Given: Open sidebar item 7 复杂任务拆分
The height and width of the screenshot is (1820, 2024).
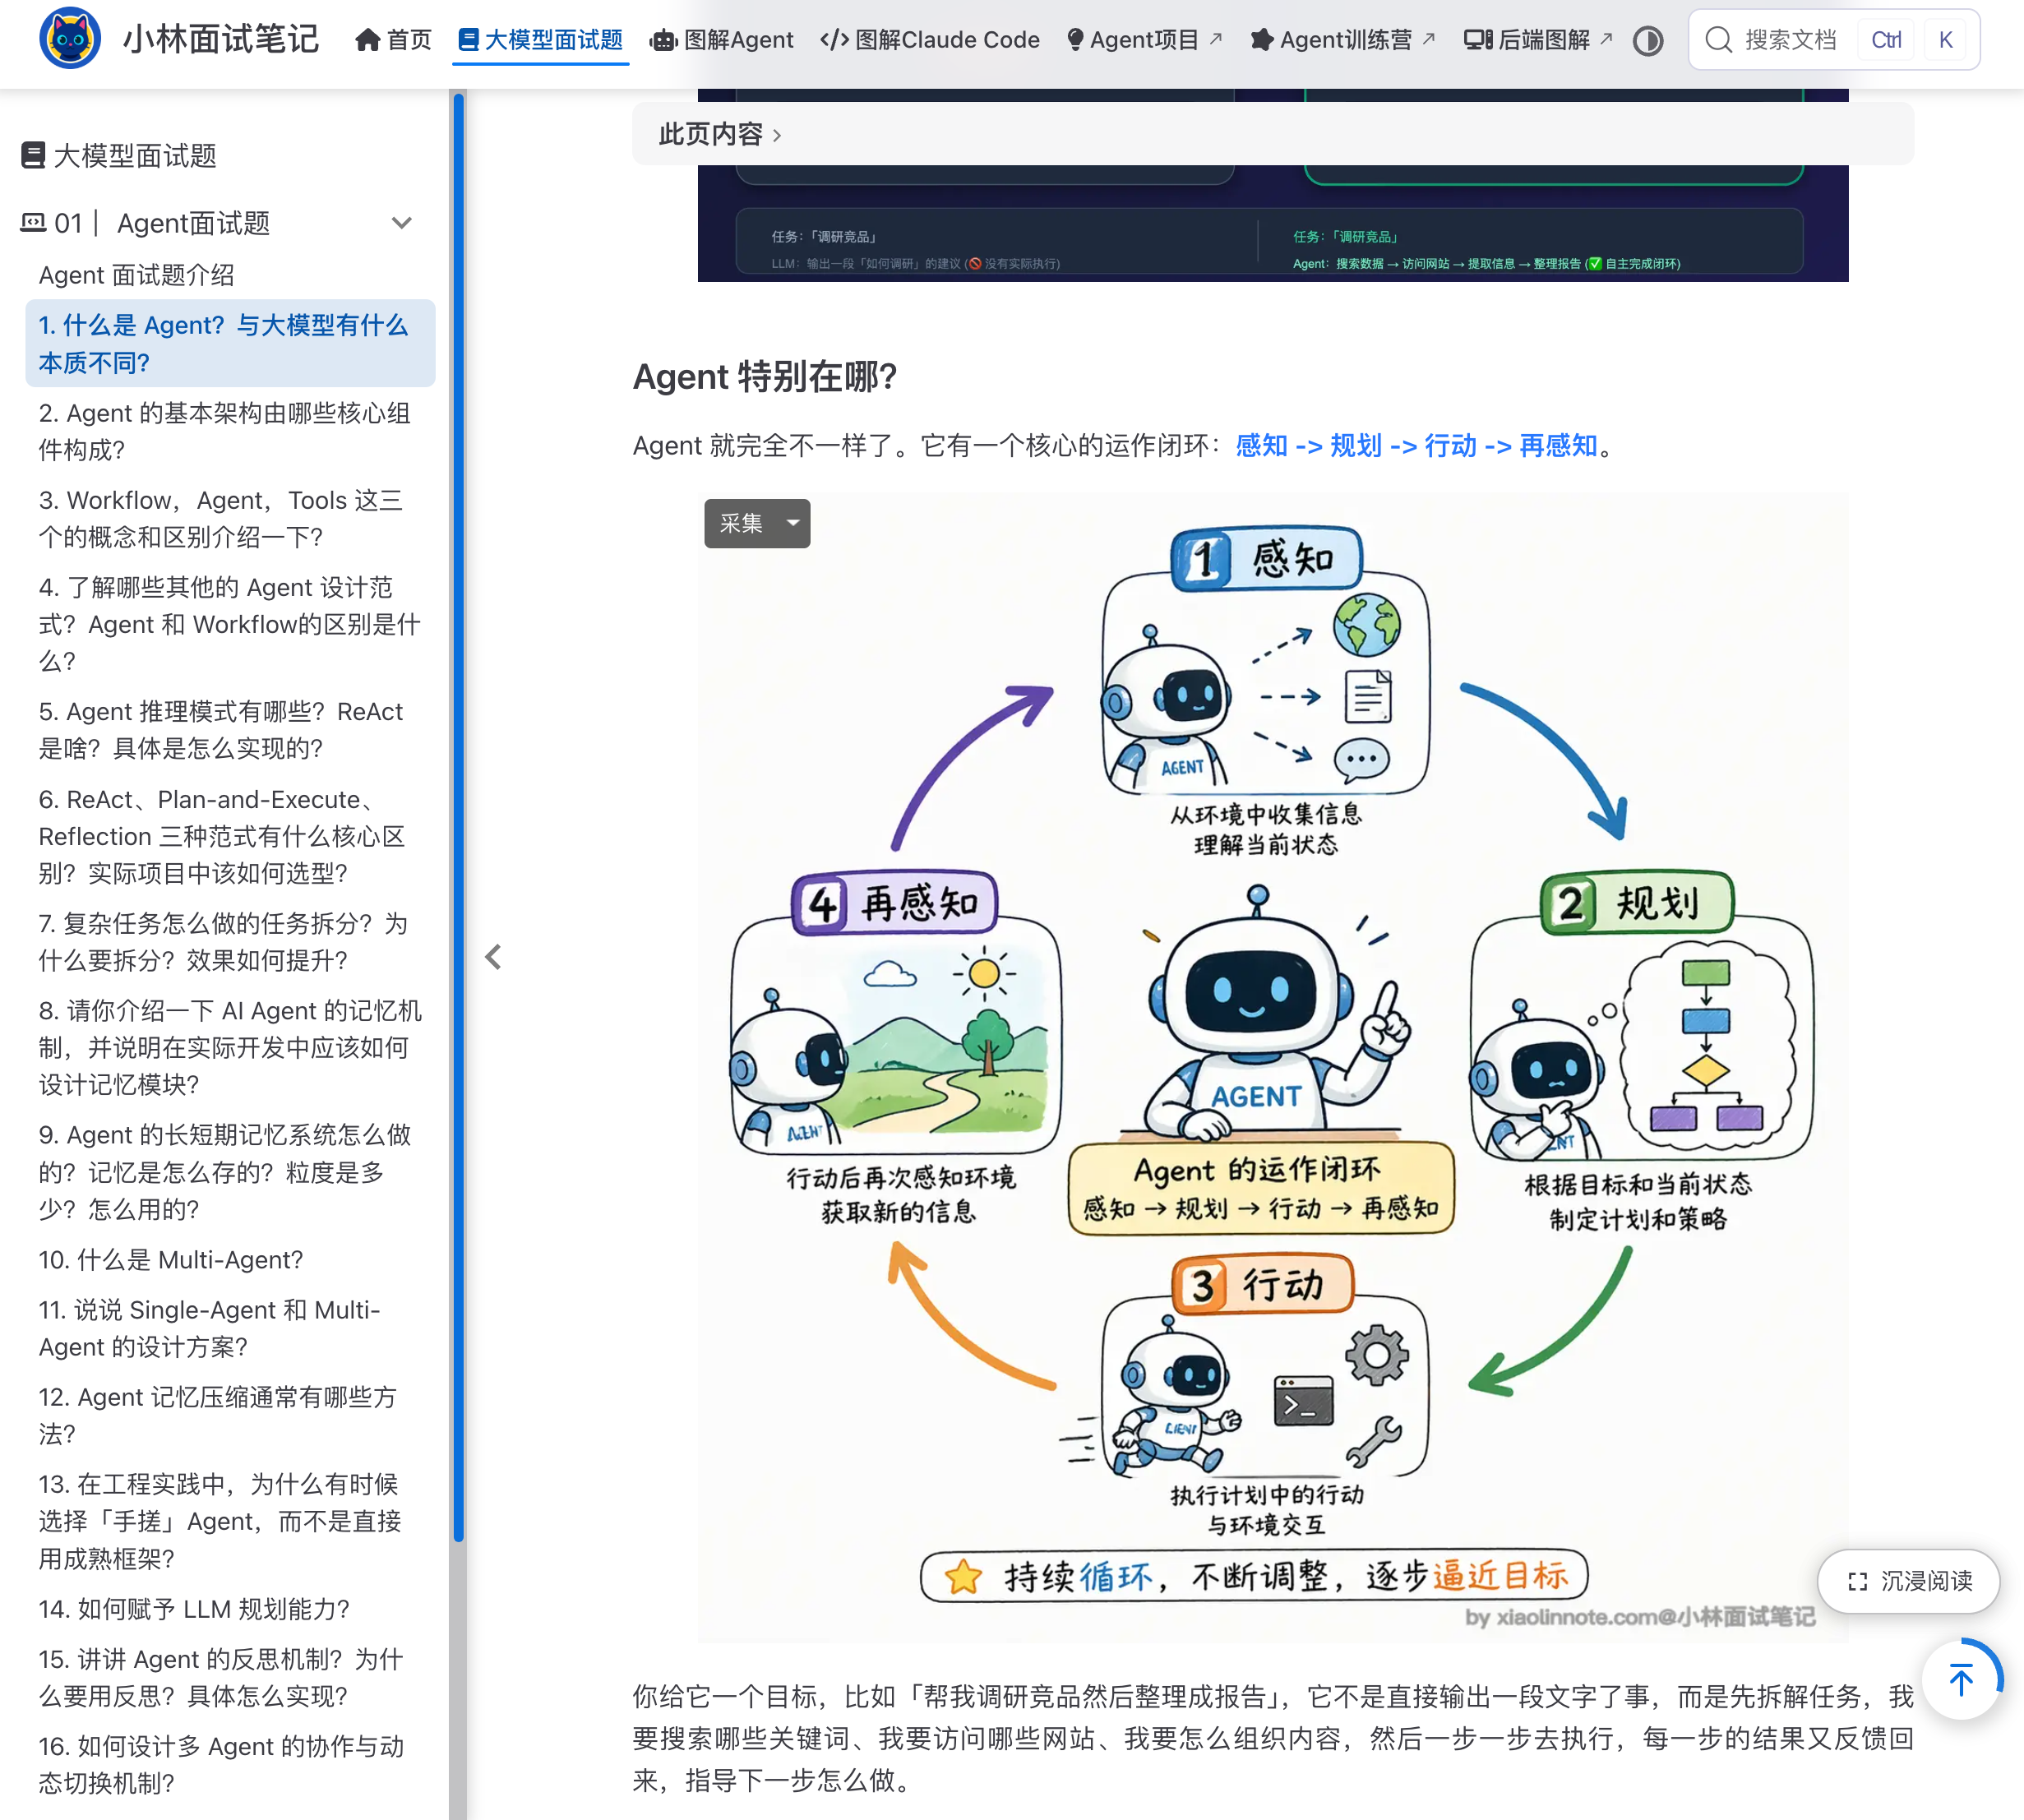Looking at the screenshot, I should tap(230, 941).
